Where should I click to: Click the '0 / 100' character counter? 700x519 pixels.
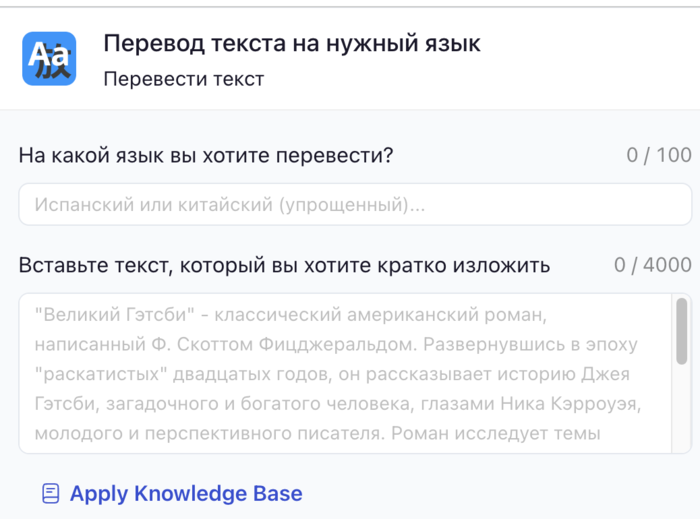pos(658,155)
